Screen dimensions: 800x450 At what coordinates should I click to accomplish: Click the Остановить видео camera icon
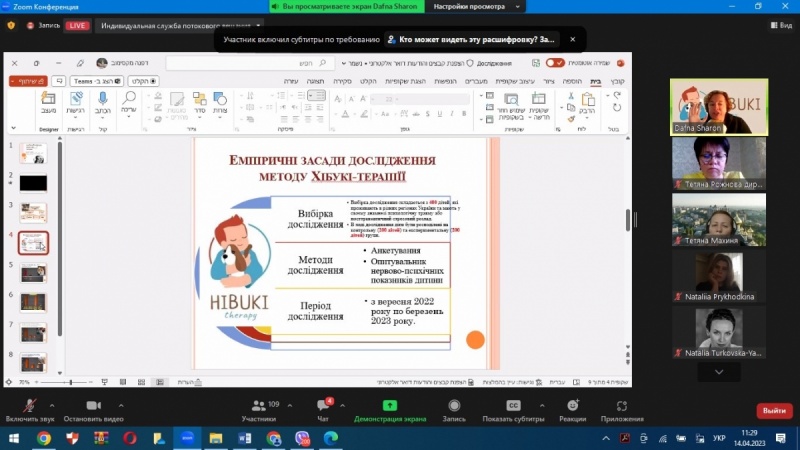(x=93, y=405)
